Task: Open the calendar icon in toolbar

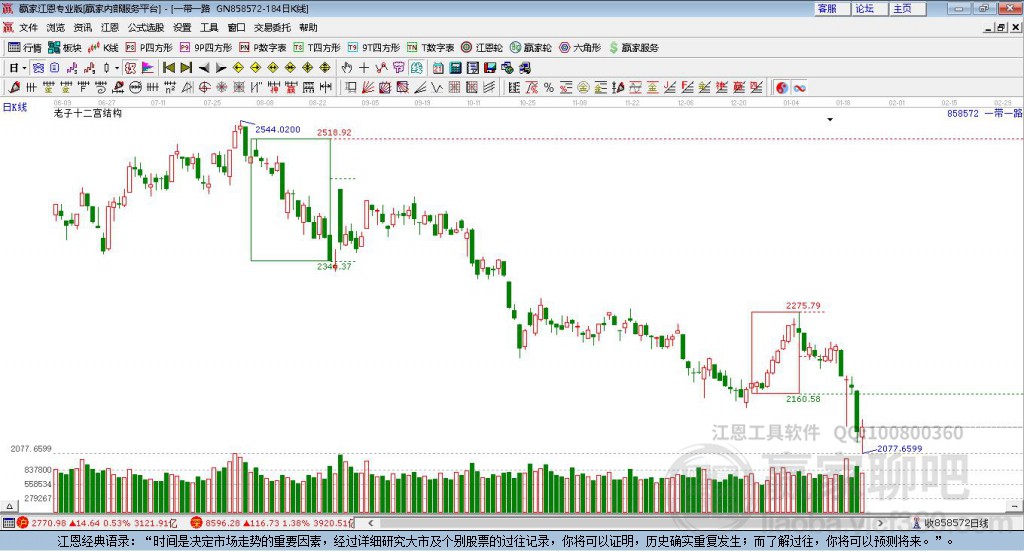Action: (x=438, y=68)
